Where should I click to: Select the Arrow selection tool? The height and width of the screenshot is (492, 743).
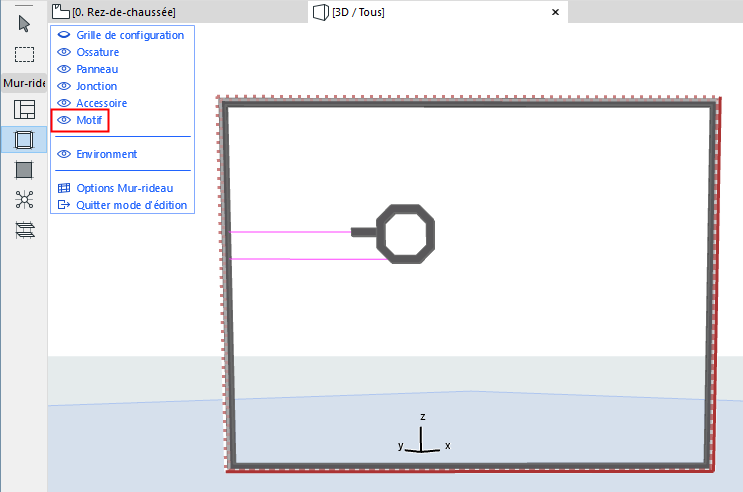tap(24, 24)
